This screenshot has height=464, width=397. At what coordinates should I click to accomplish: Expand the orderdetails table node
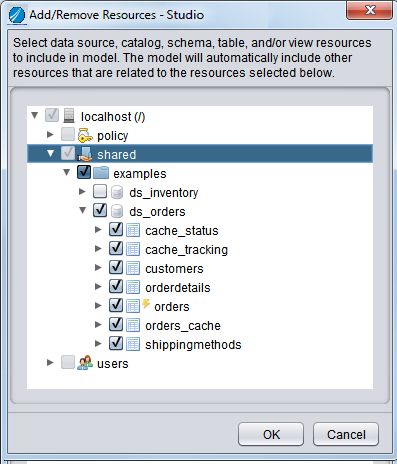pos(98,287)
